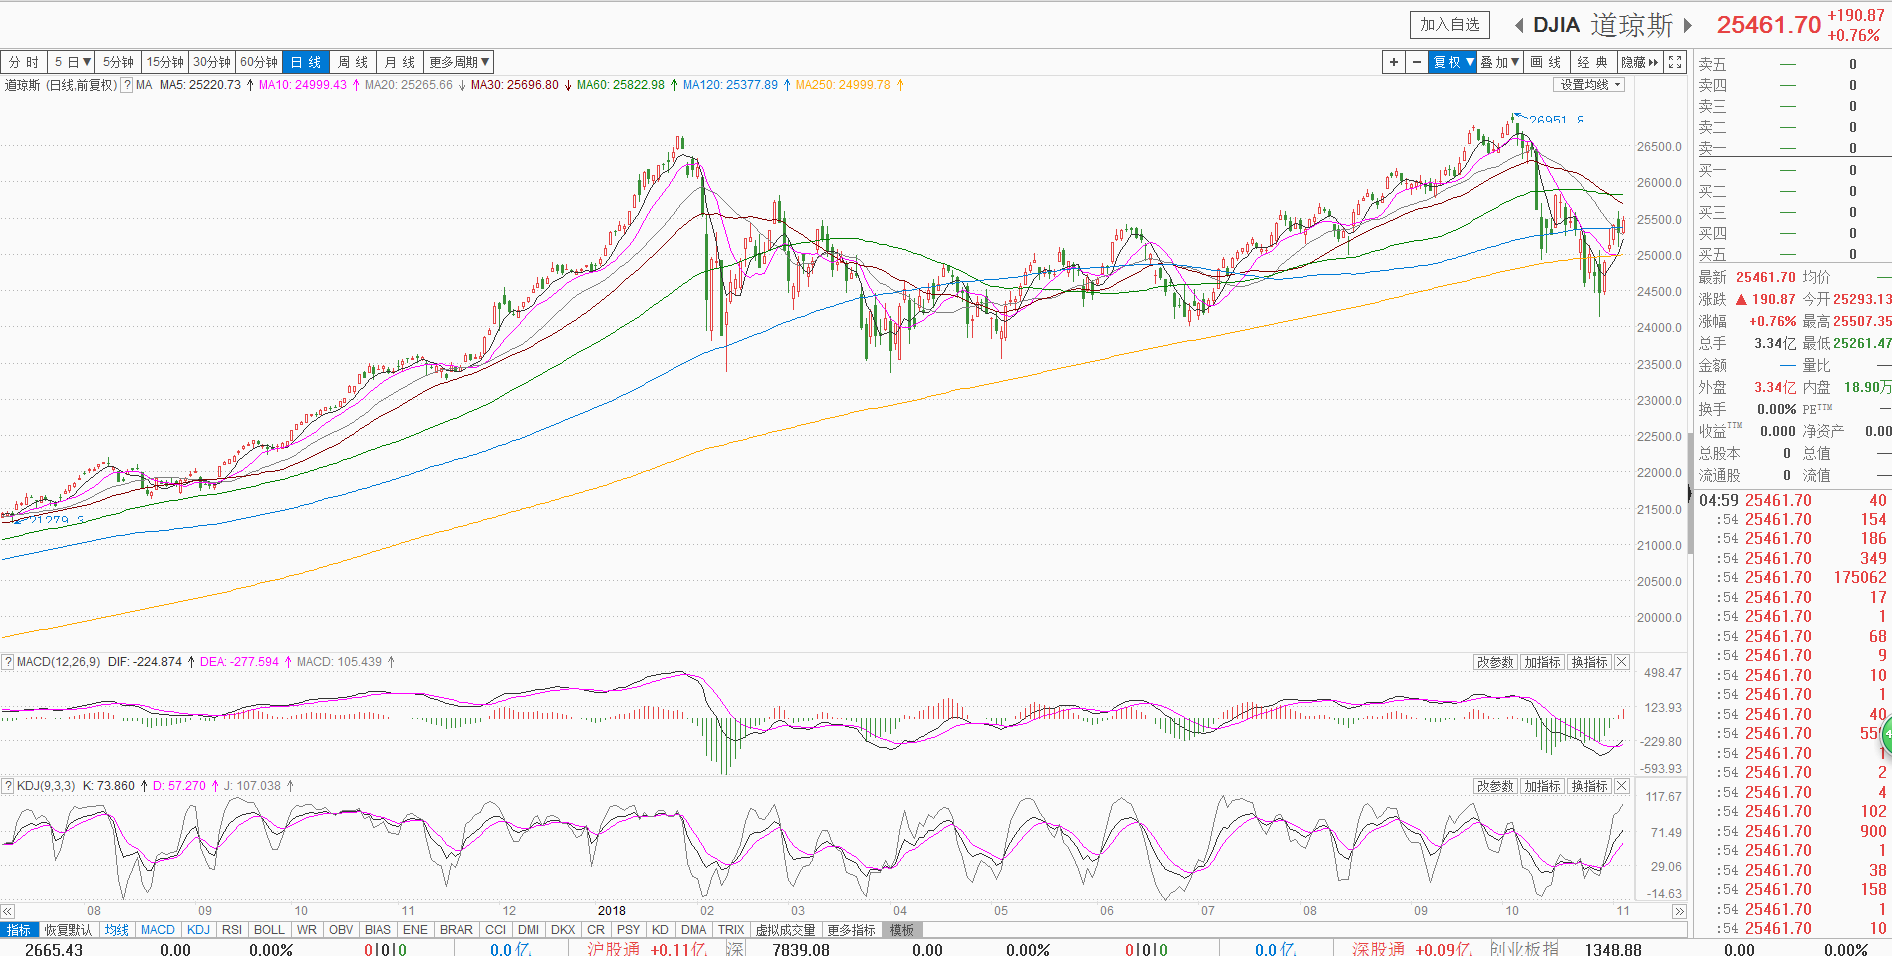Select ENE indicator
The width and height of the screenshot is (1892, 956).
(x=415, y=930)
